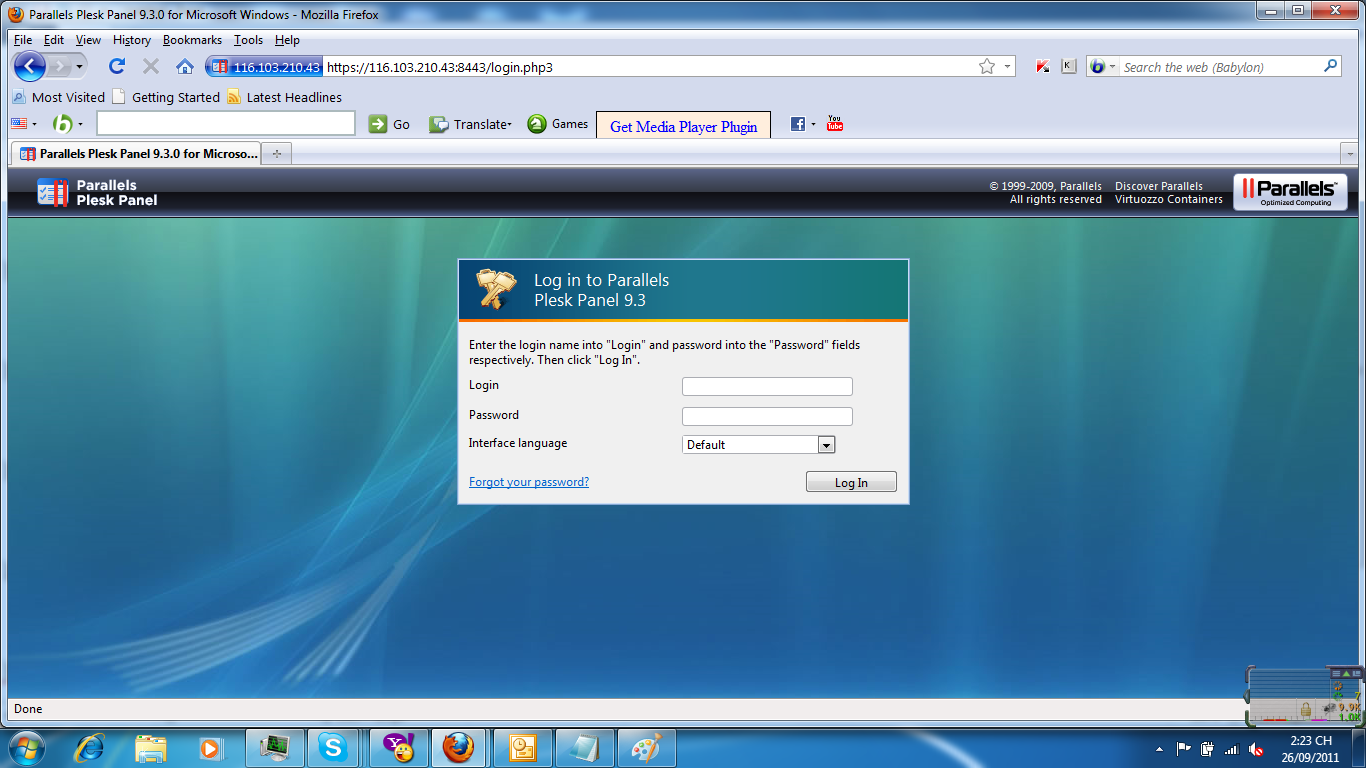The width and height of the screenshot is (1366, 768).
Task: Open the Latest Headlines feed bookmark
Action: click(285, 97)
